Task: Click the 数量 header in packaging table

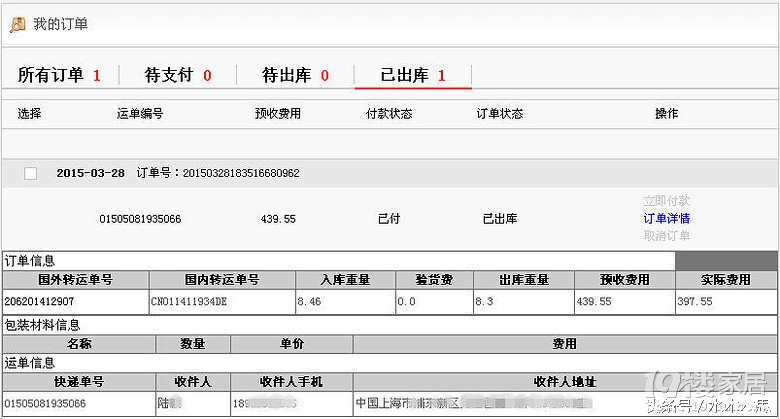Action: [193, 344]
